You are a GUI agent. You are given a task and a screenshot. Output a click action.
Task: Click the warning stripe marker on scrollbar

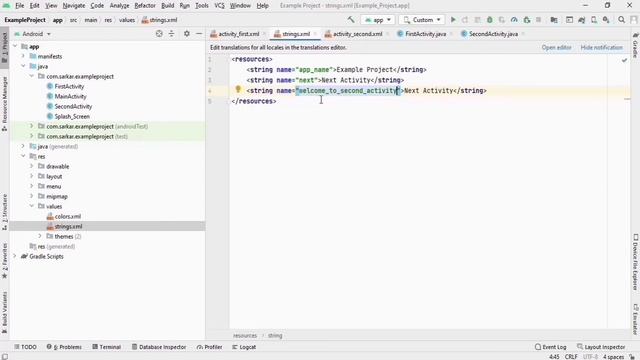tap(627, 99)
